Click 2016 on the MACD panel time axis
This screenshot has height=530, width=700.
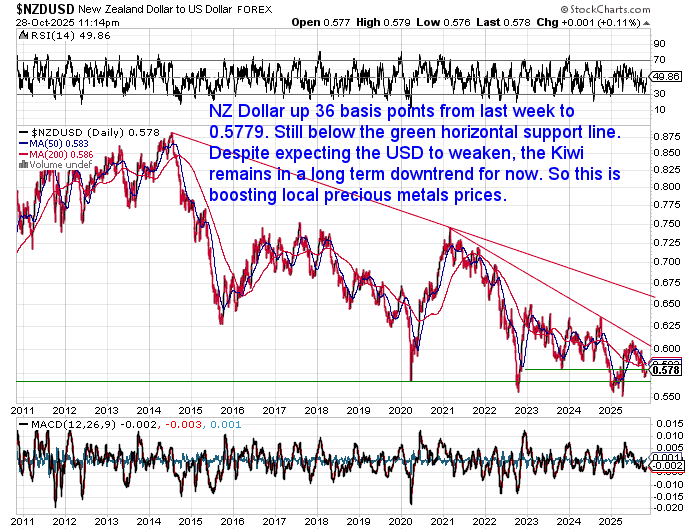[233, 522]
